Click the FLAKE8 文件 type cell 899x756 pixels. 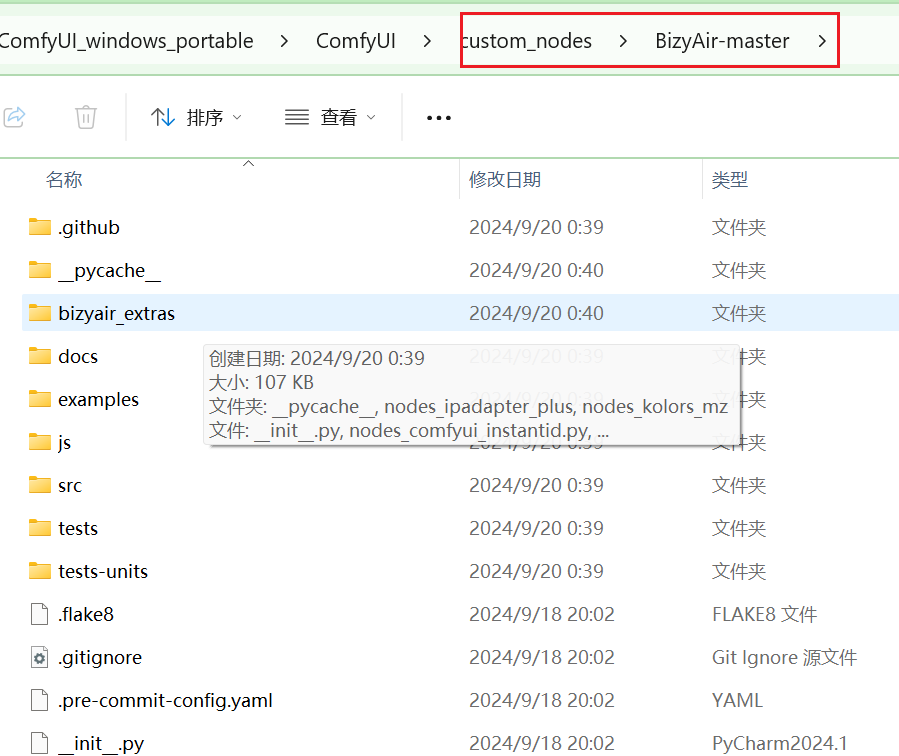tap(764, 614)
